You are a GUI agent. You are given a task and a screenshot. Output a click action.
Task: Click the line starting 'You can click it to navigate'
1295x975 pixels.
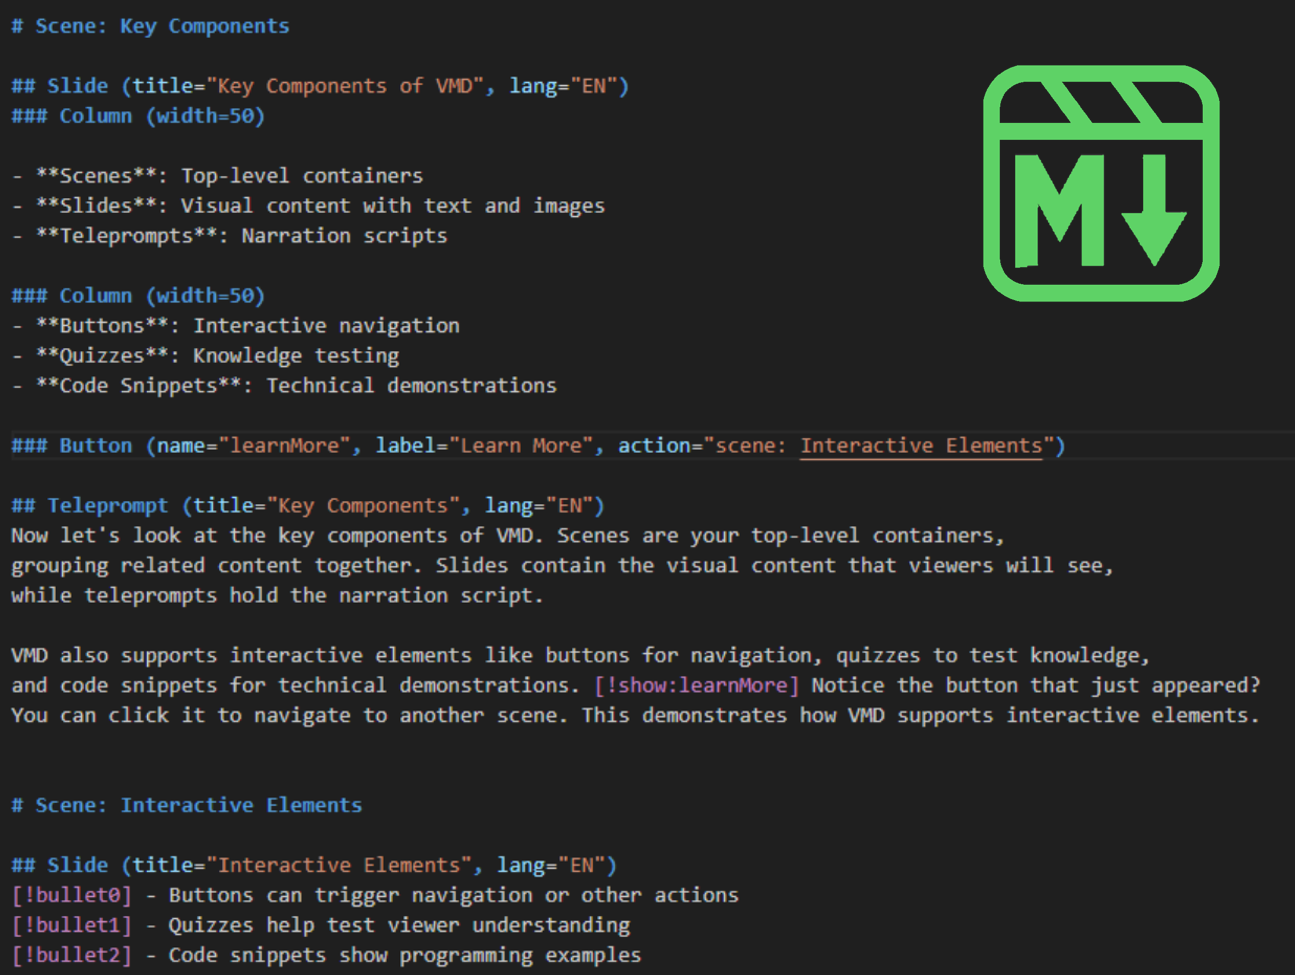point(635,716)
